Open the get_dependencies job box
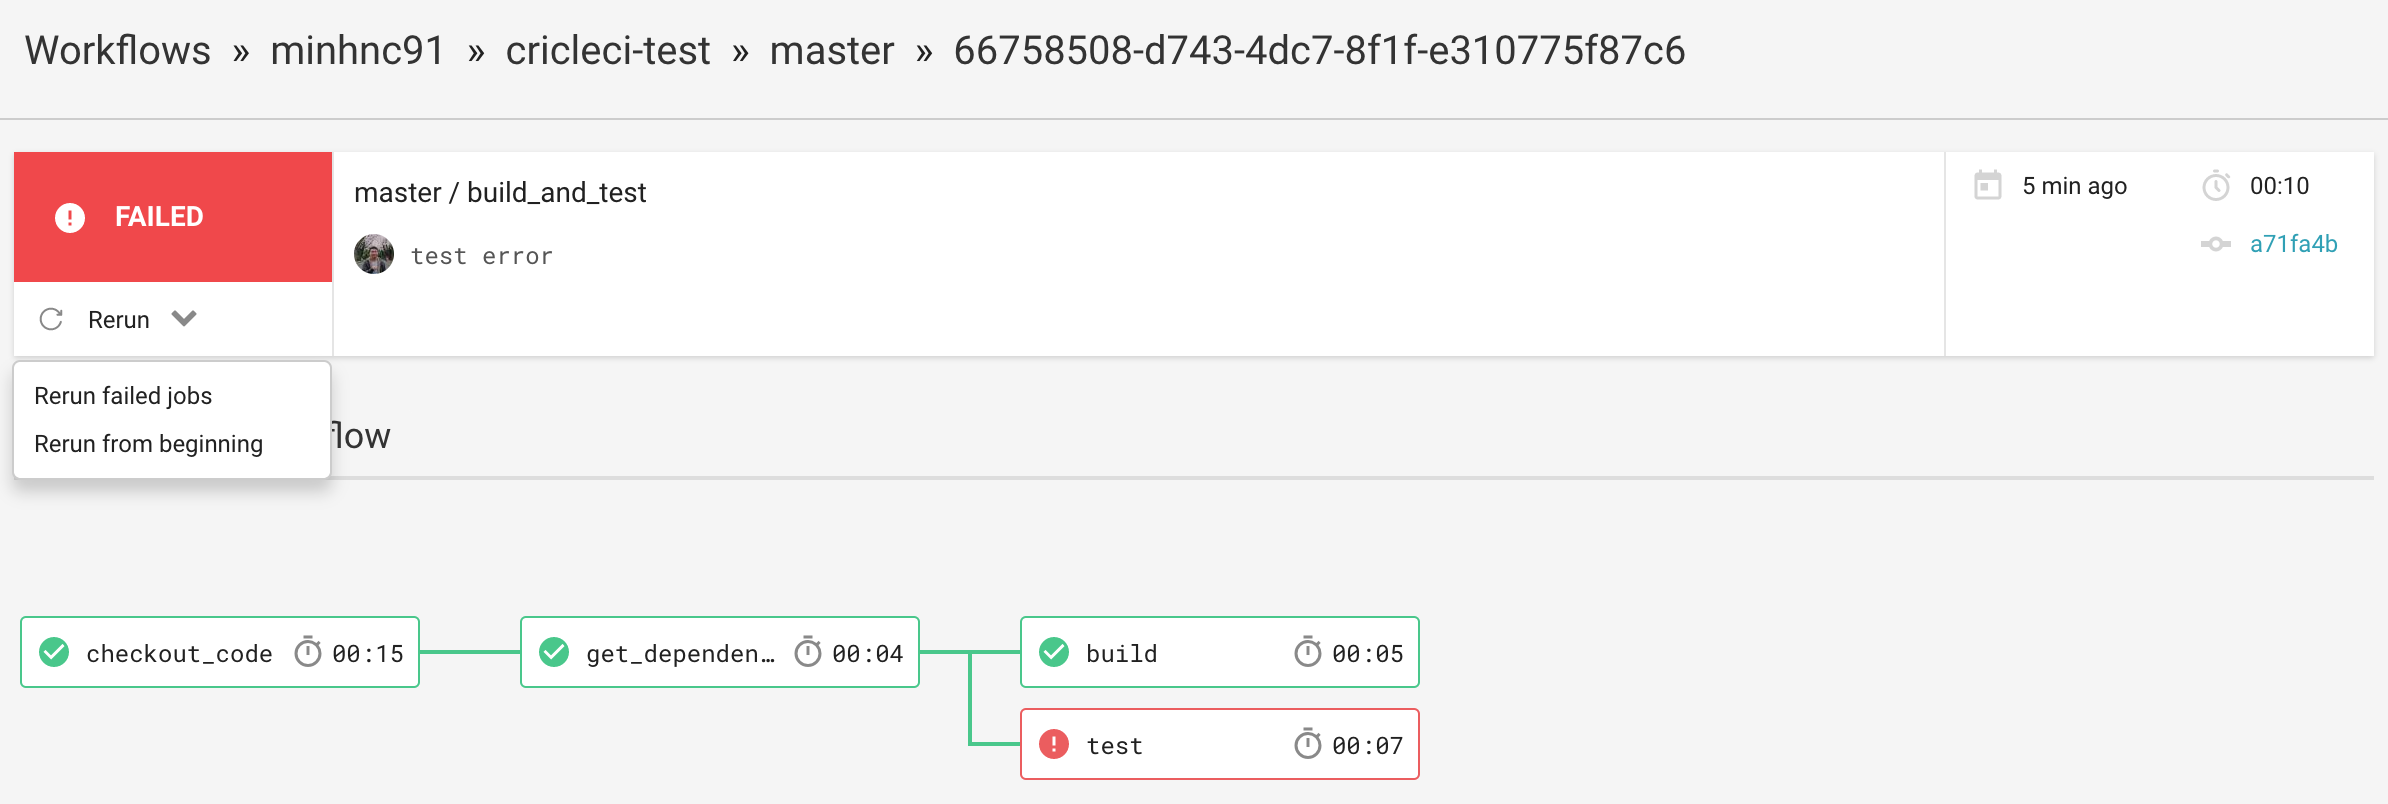 click(x=720, y=652)
